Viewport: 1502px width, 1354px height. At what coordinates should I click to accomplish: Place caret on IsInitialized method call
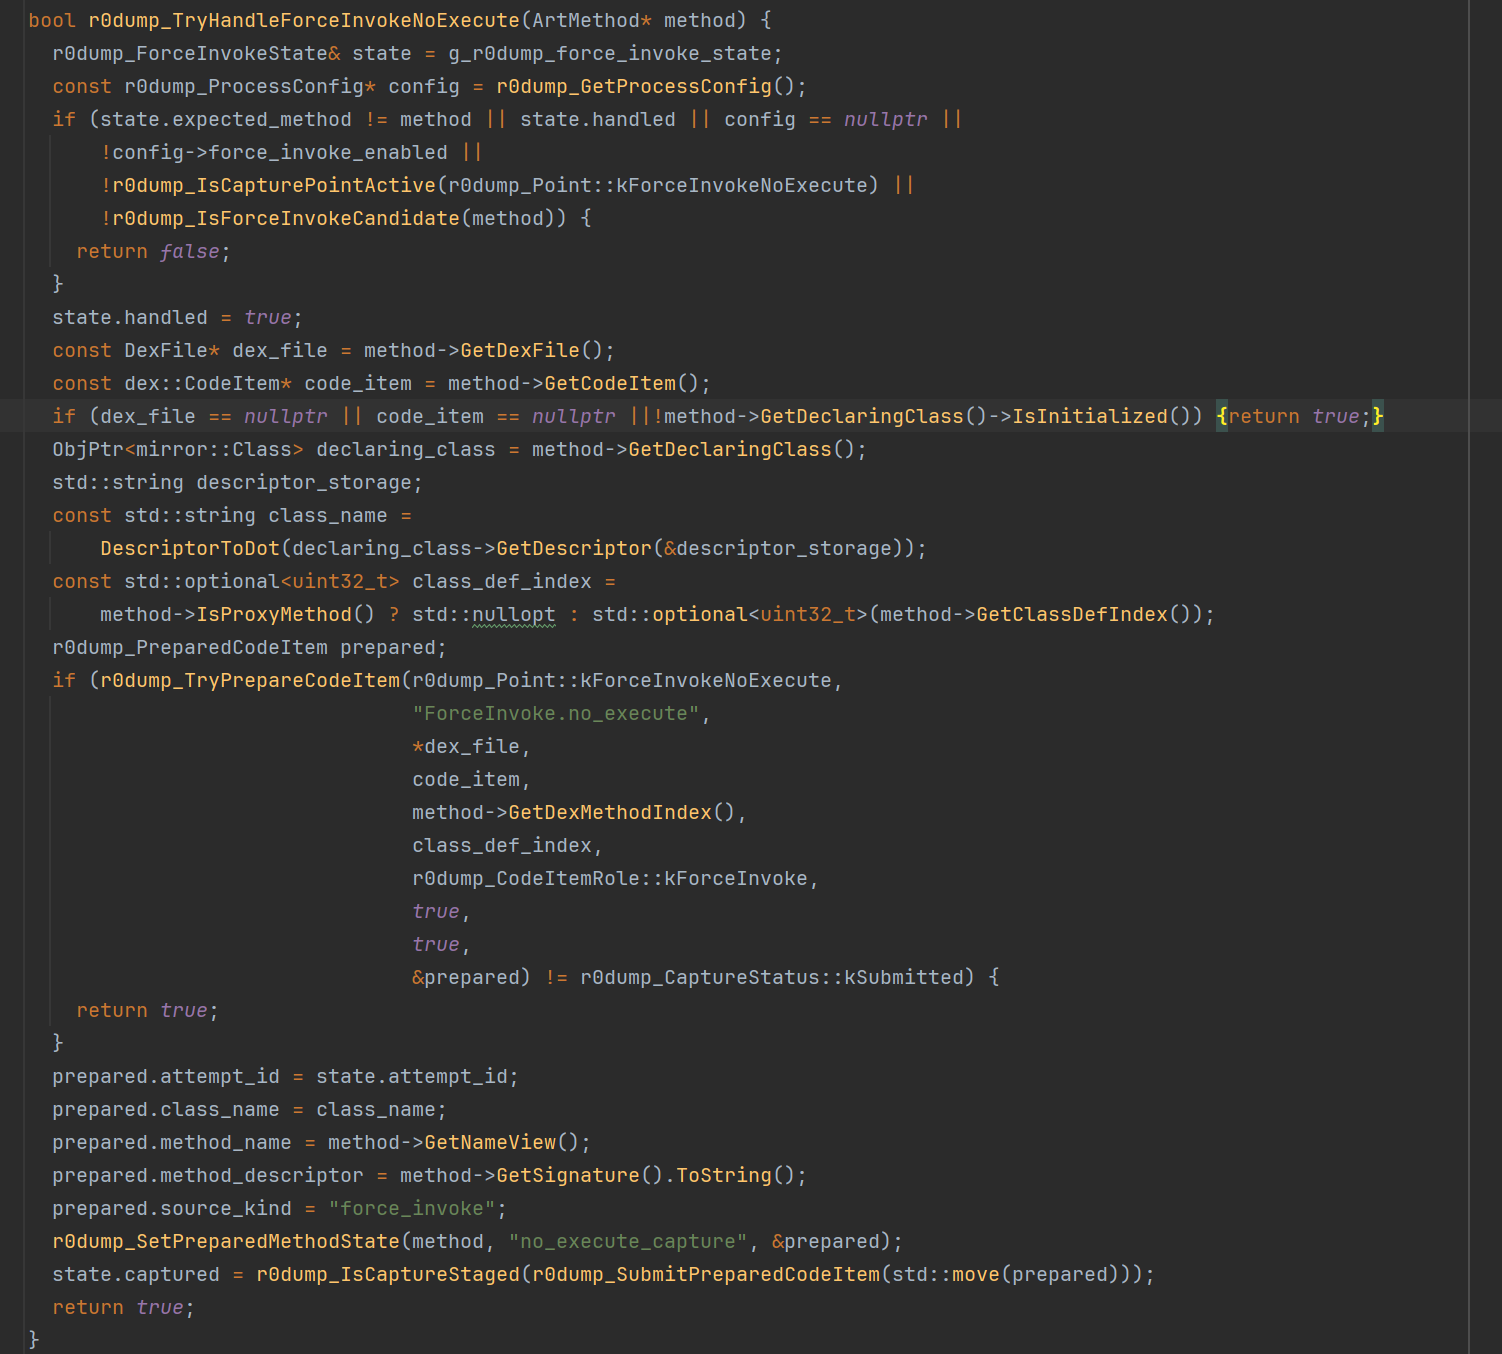click(1090, 416)
